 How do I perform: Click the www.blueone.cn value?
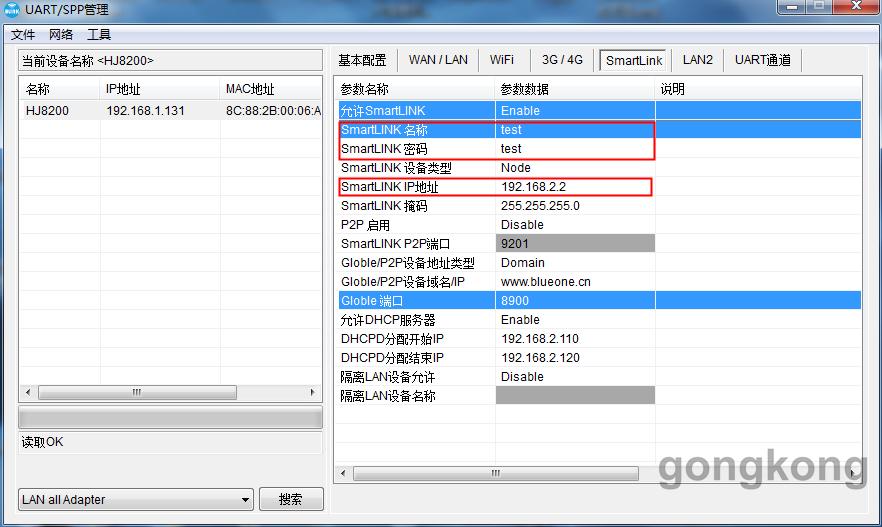click(546, 282)
